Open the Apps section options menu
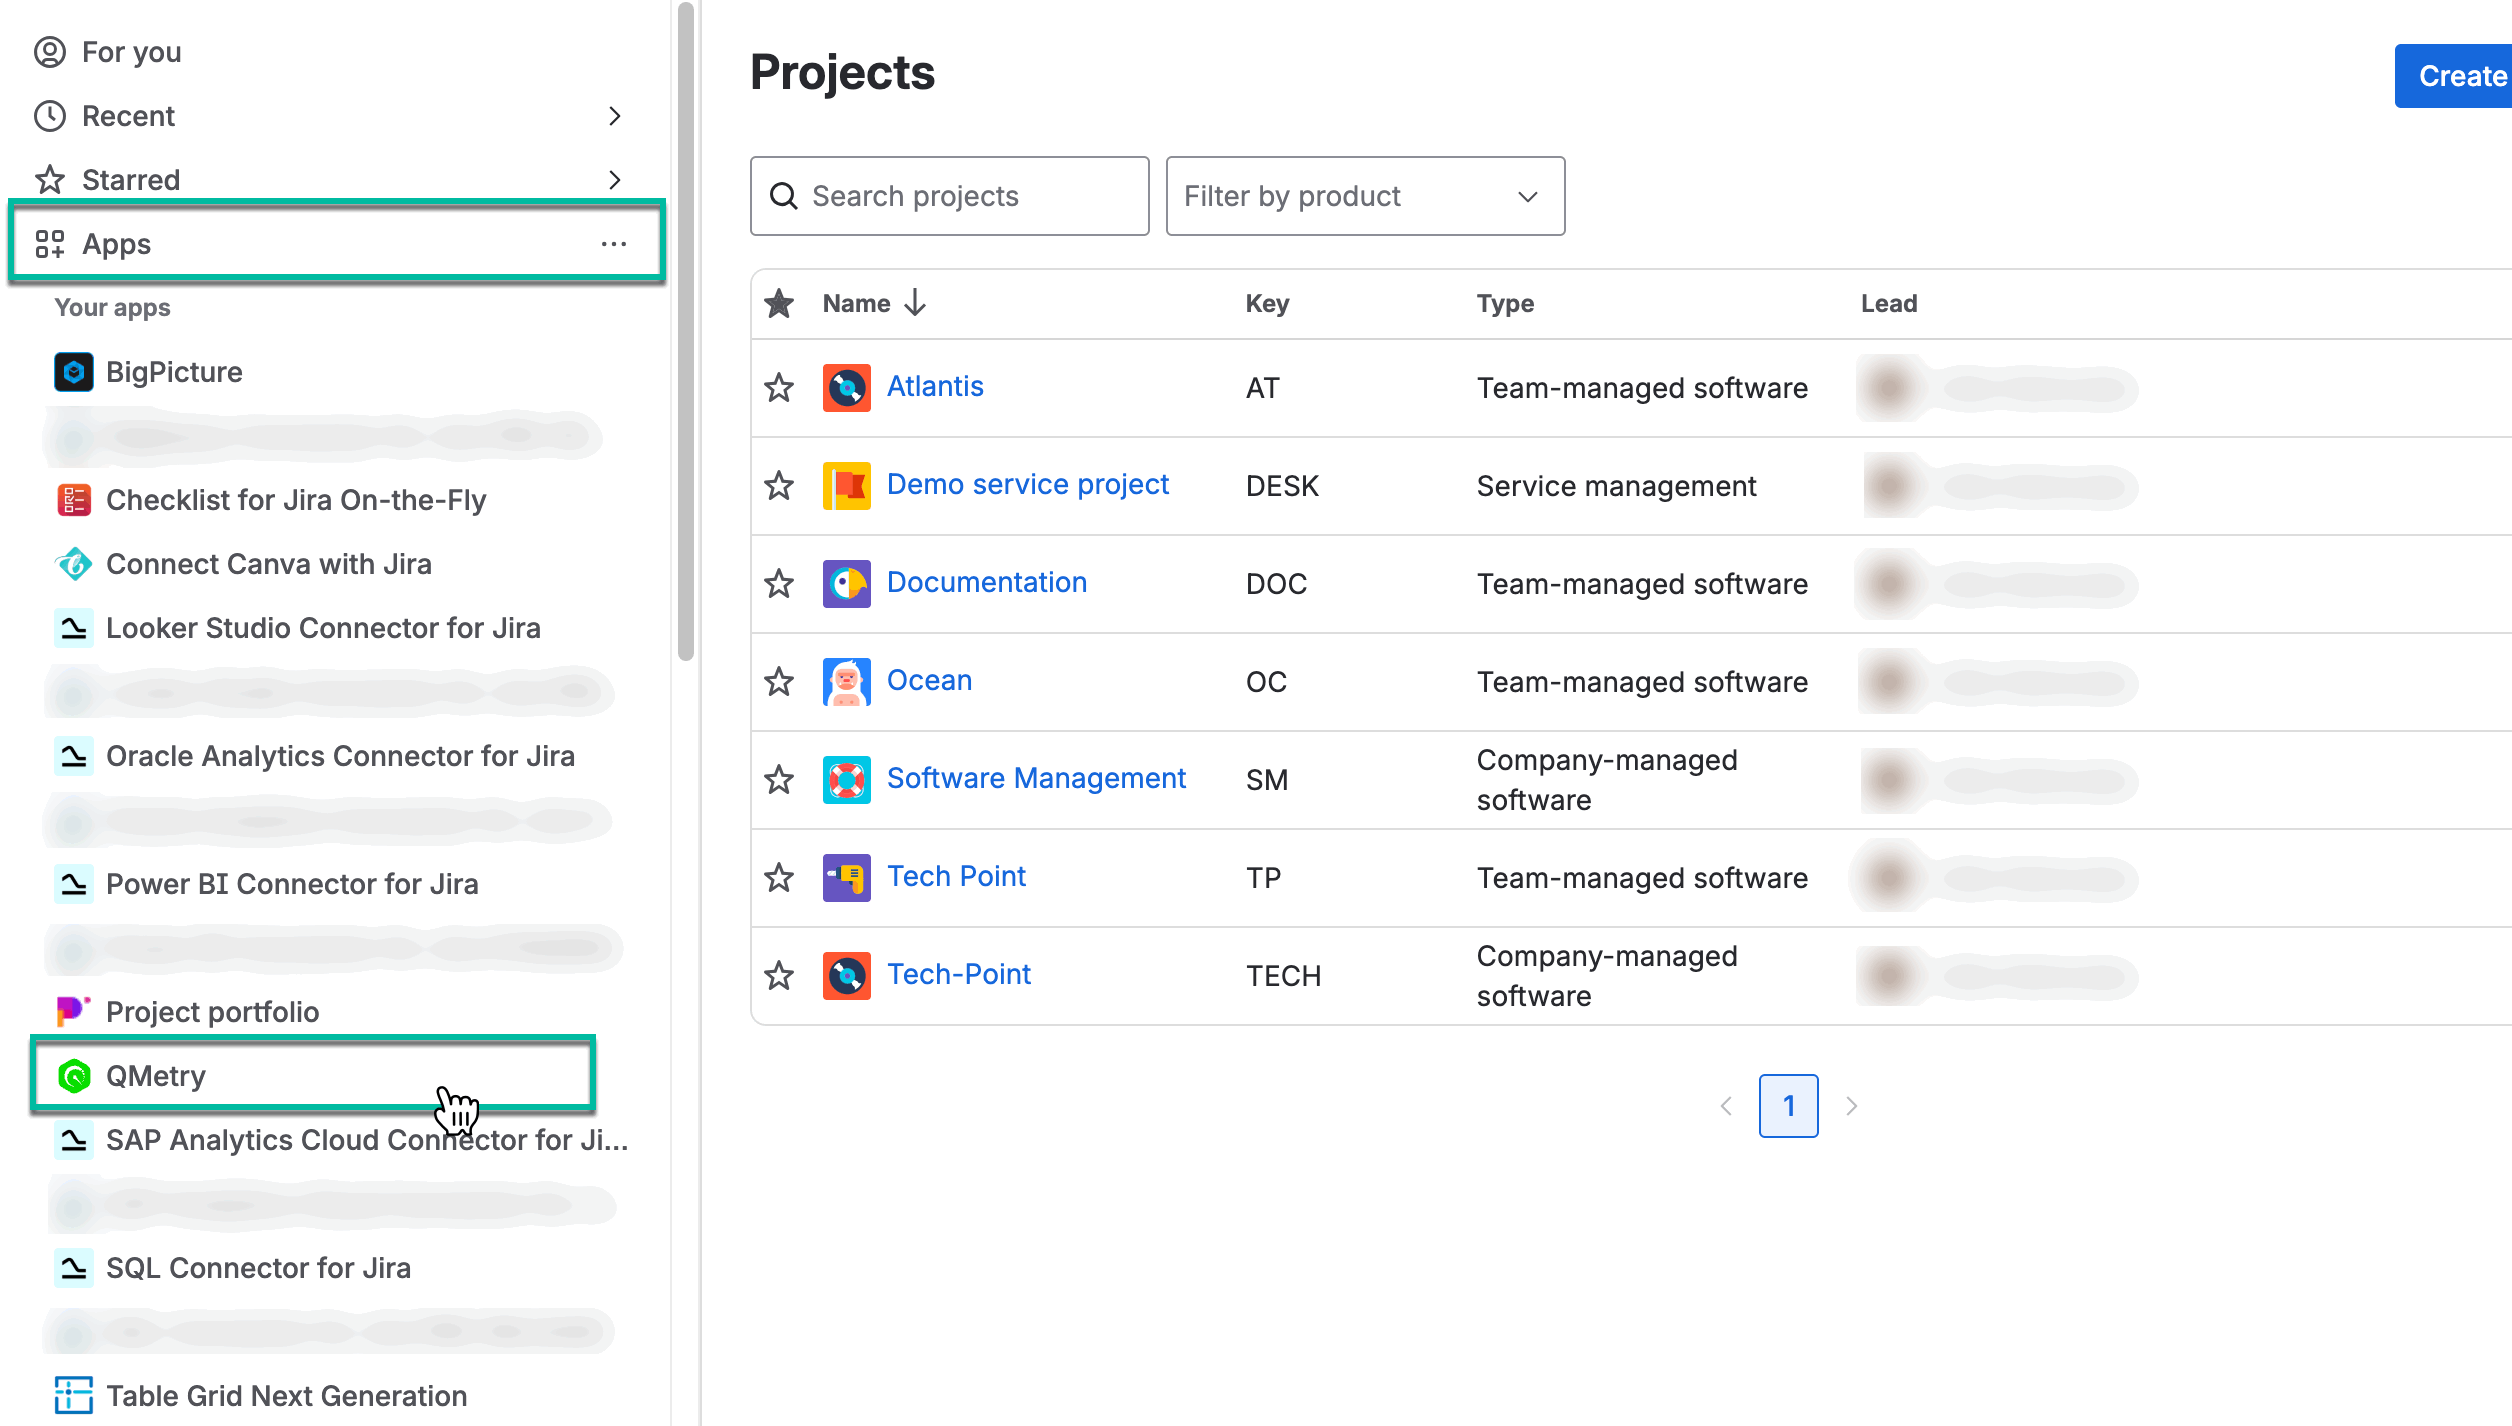Screen dimensions: 2512x1426 point(614,243)
